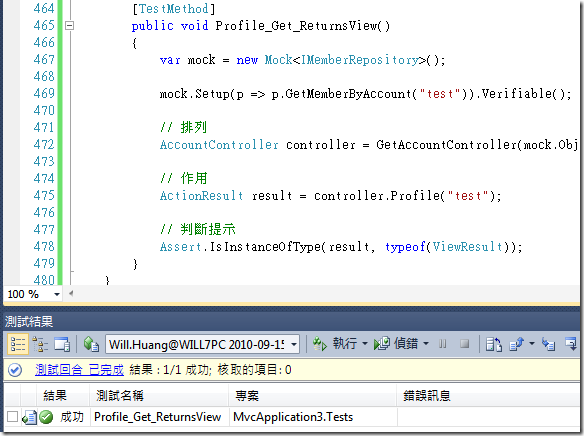Click the grouped tree view icon in test results toolbar
Image resolution: width=584 pixels, height=436 pixels.
pos(40,344)
